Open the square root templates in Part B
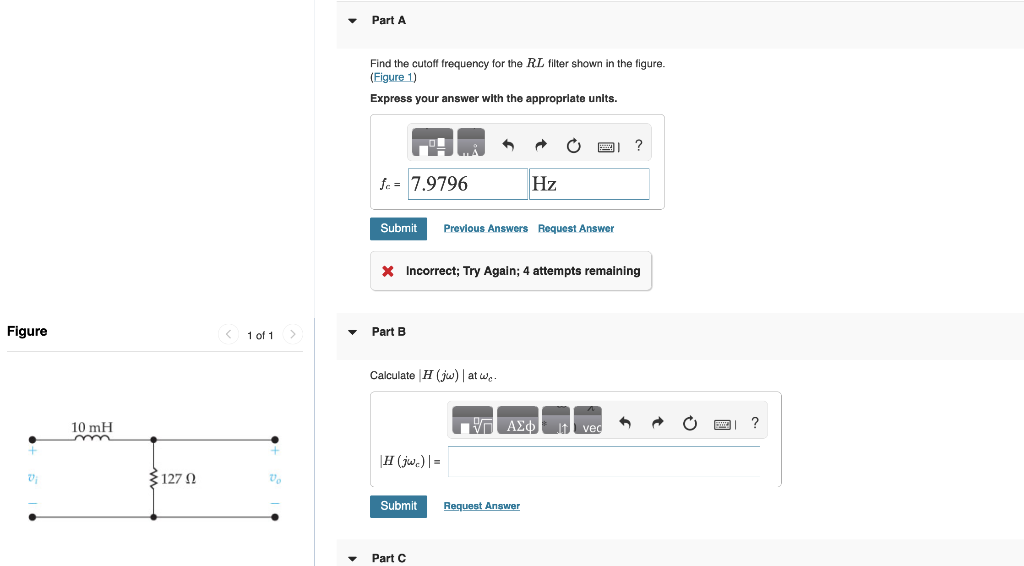Viewport: 1024px width, 566px height. [473, 420]
